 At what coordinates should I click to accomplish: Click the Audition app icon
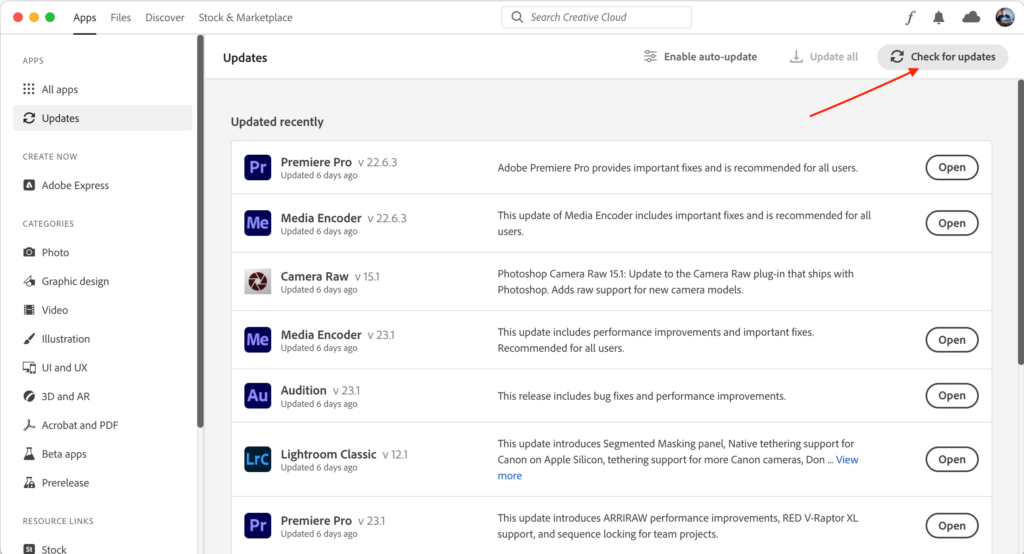[x=257, y=395]
